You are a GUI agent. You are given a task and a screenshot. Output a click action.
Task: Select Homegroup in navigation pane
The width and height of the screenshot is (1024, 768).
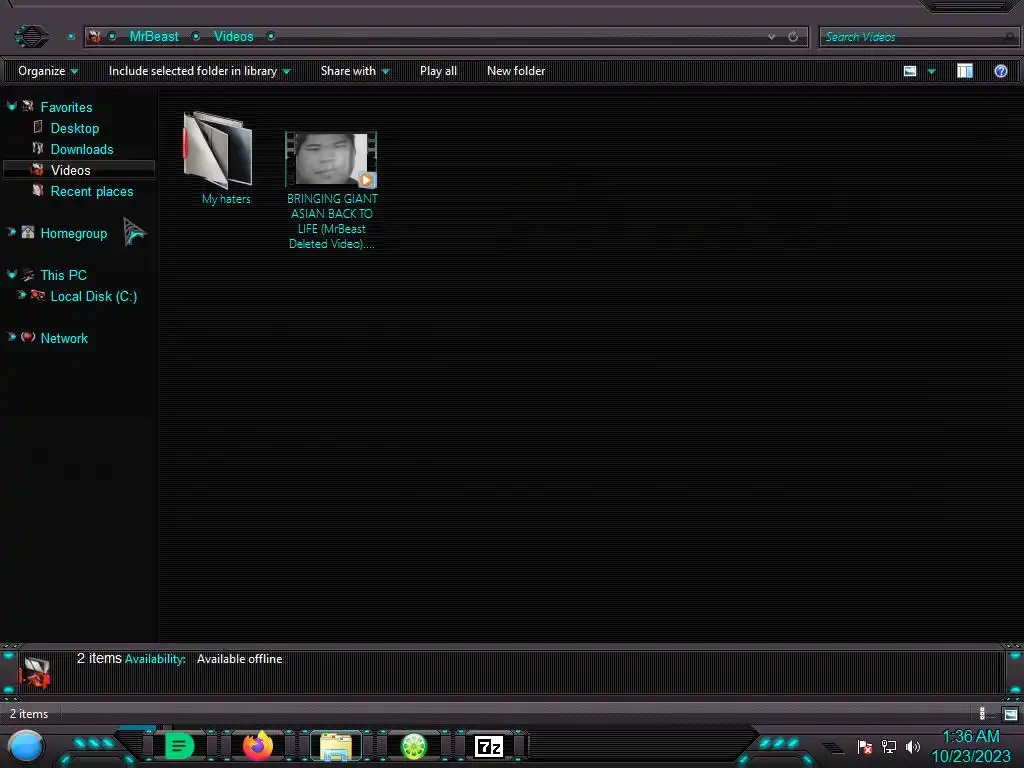tap(73, 233)
